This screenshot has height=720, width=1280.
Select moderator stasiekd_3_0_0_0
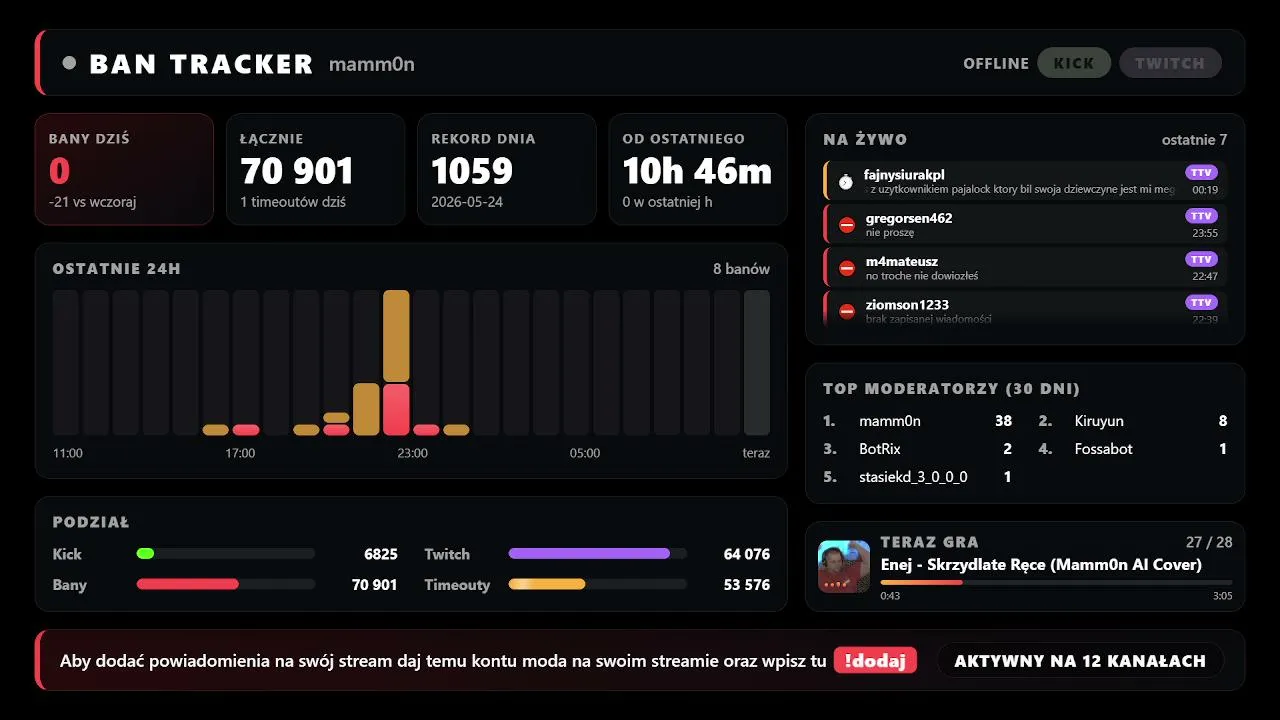pyautogui.click(x=913, y=477)
